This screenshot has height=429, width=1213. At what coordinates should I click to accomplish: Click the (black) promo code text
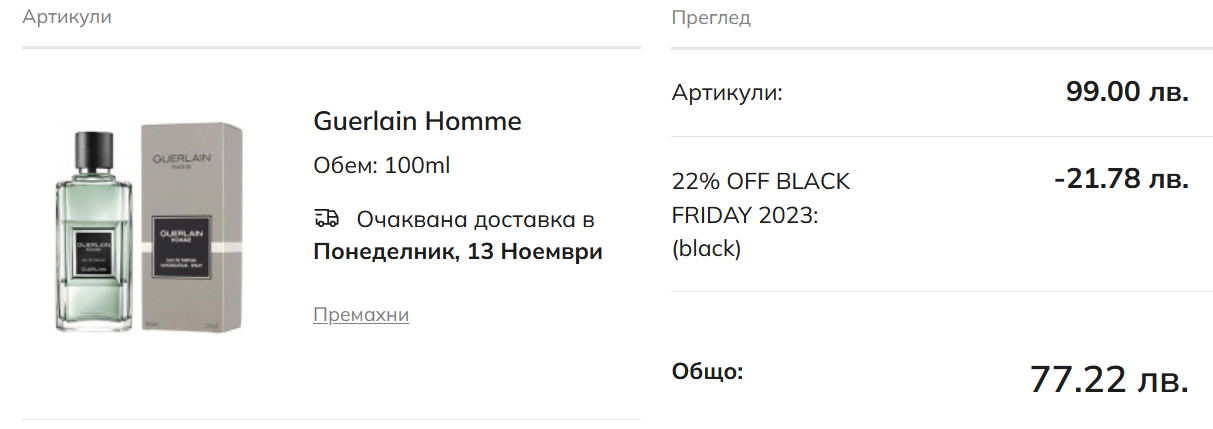click(706, 248)
